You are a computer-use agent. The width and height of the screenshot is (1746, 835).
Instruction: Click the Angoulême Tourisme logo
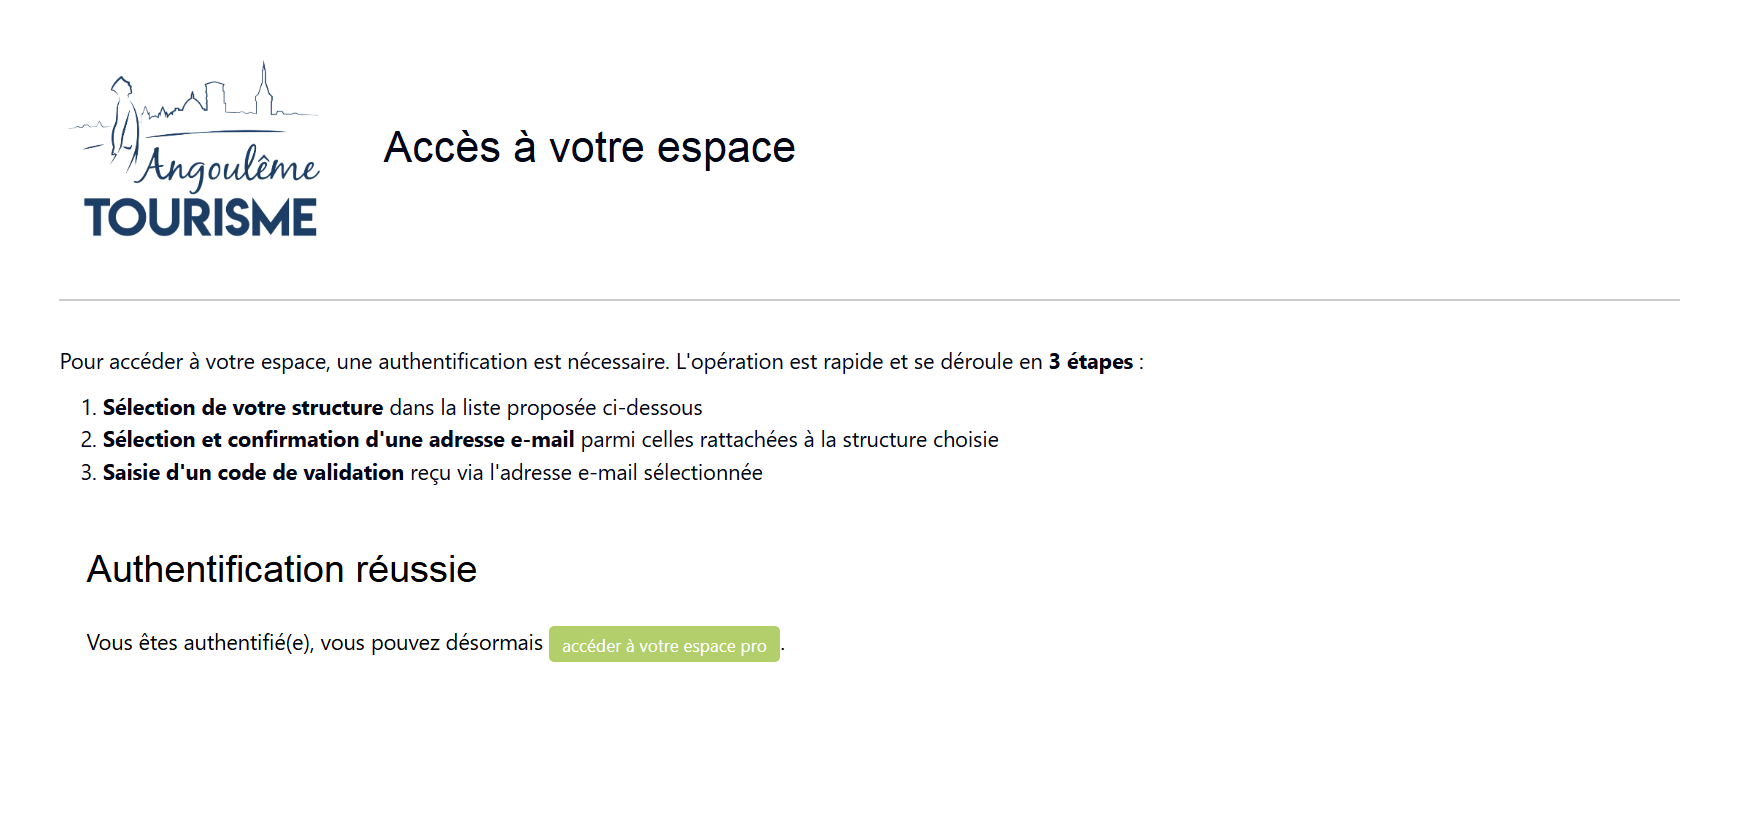pyautogui.click(x=196, y=150)
